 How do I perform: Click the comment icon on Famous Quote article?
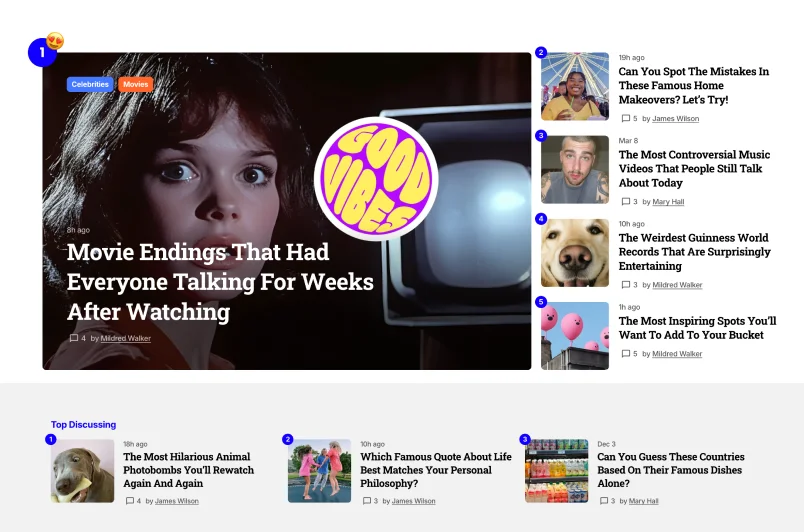click(x=367, y=501)
